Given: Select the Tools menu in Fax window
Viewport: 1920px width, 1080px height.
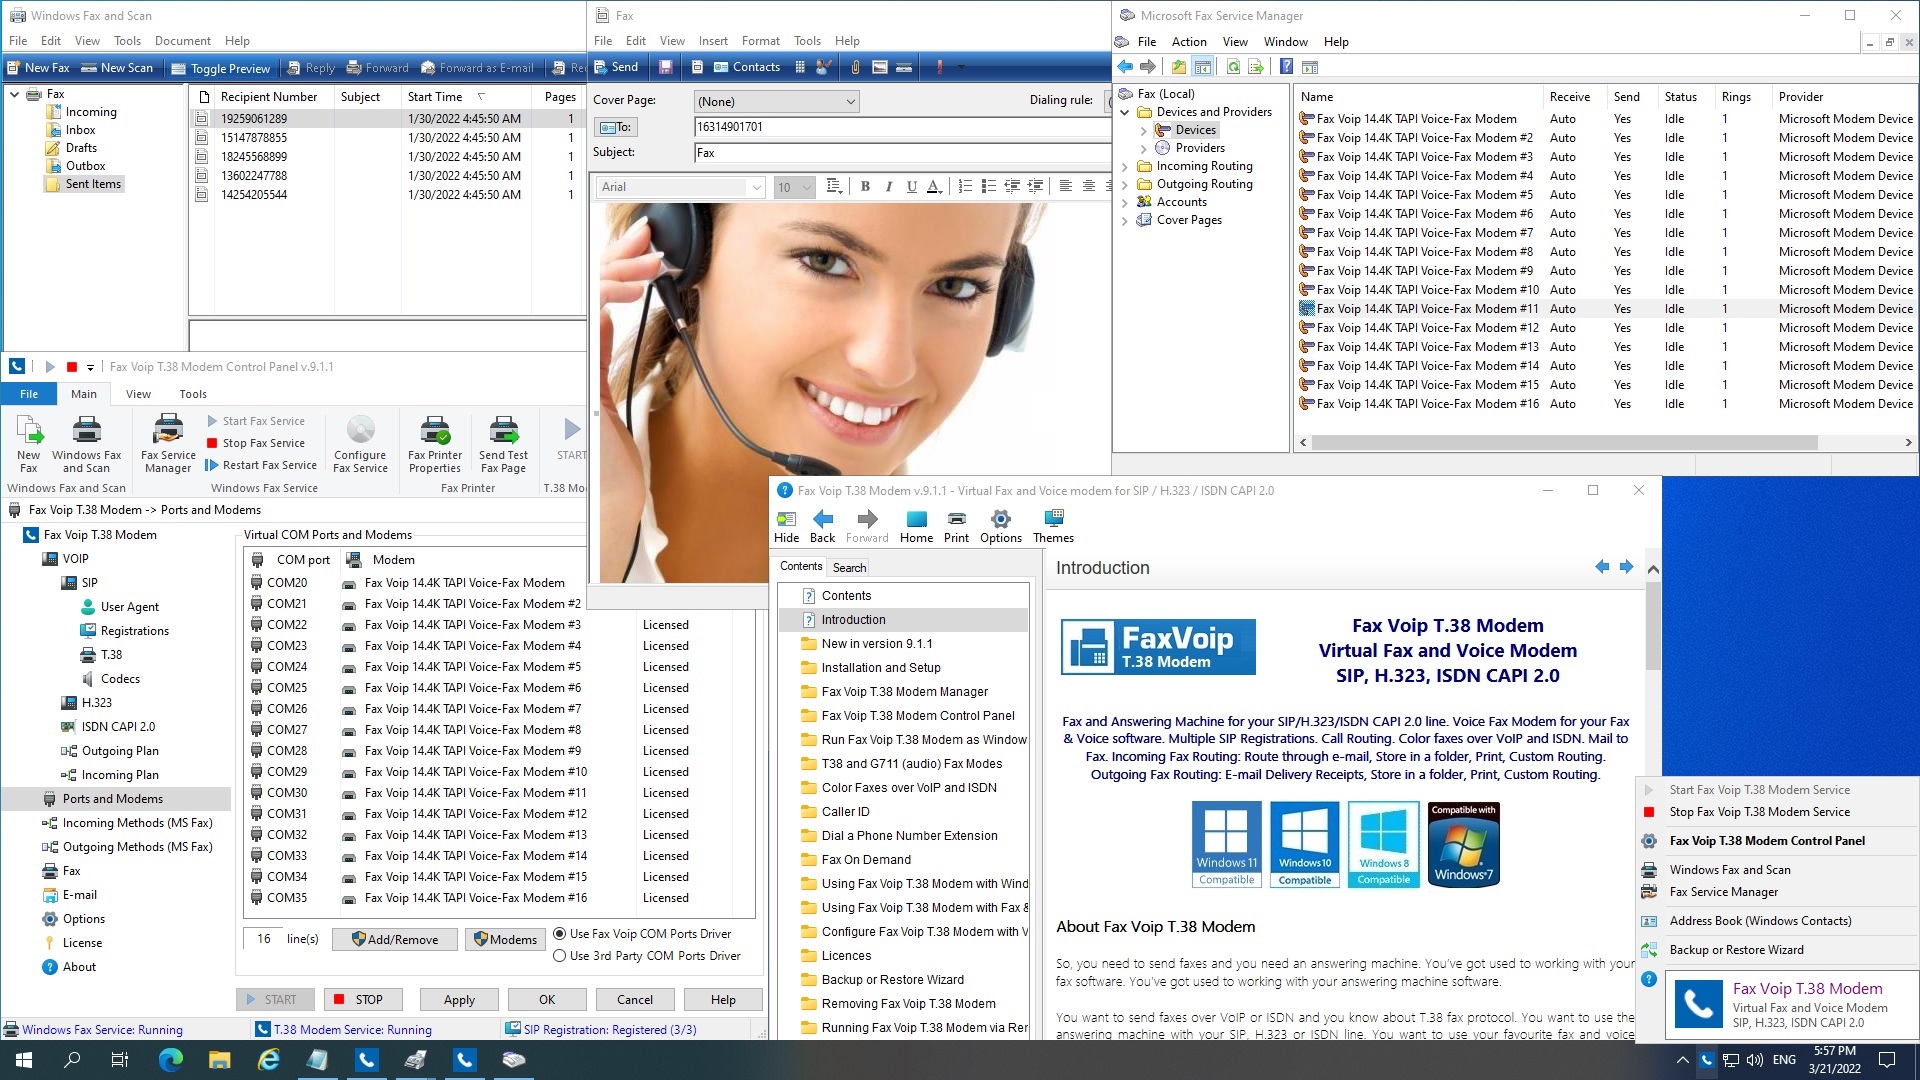Looking at the screenshot, I should point(807,40).
